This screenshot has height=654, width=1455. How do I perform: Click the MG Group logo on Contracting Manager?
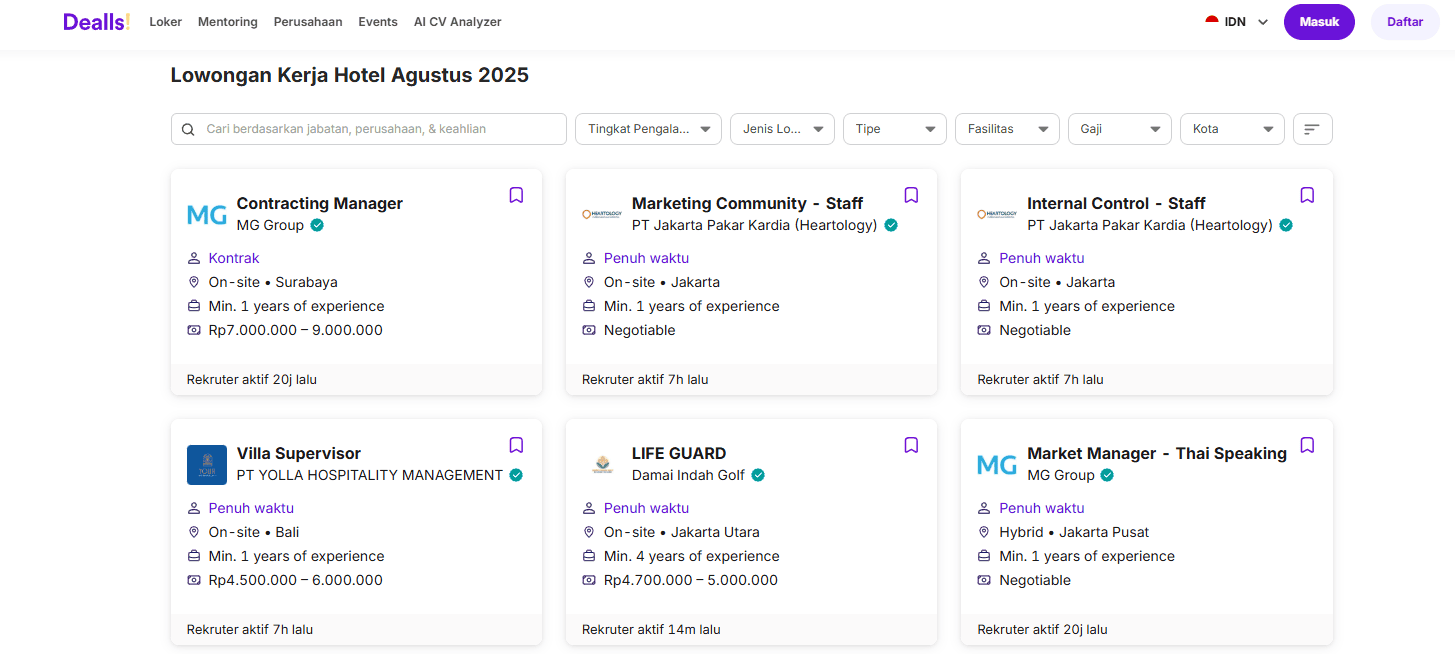[207, 214]
